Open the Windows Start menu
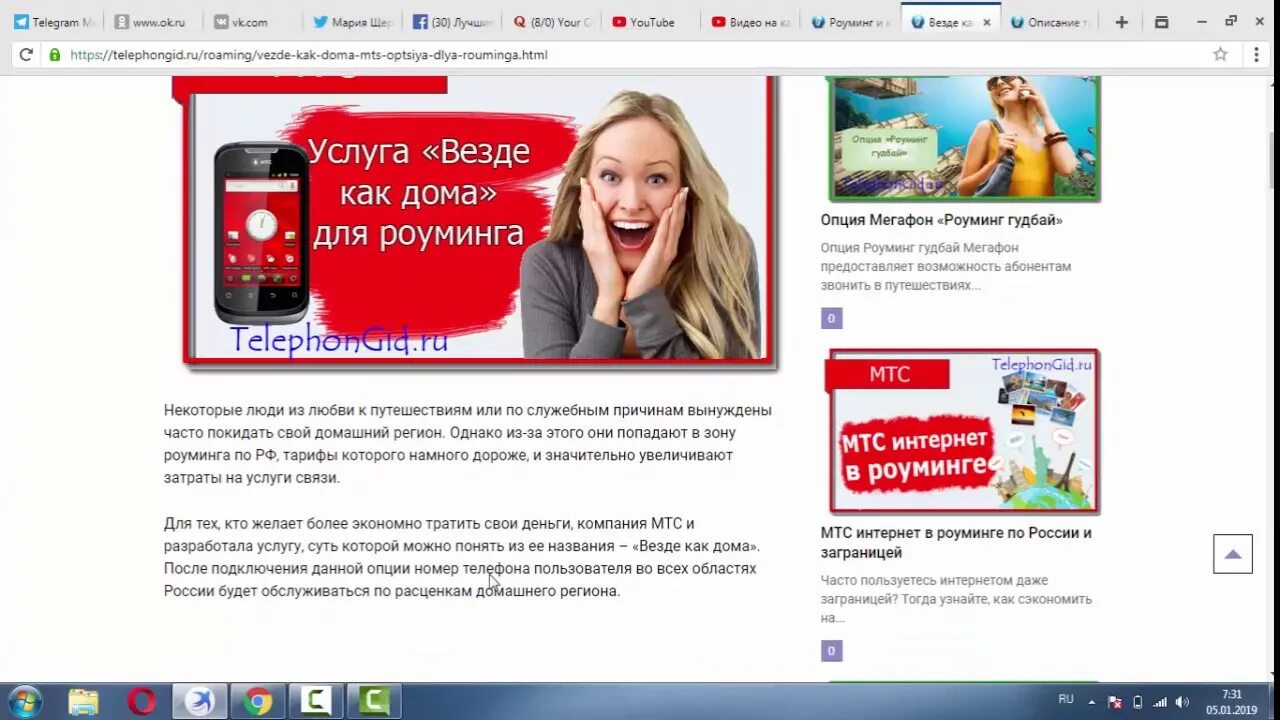The image size is (1280, 720). click(x=25, y=702)
